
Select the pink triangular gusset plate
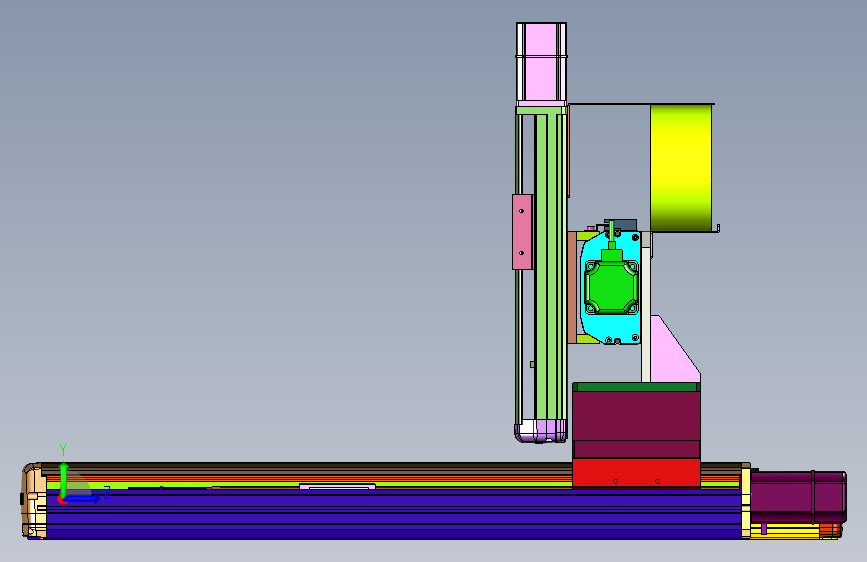coord(674,350)
